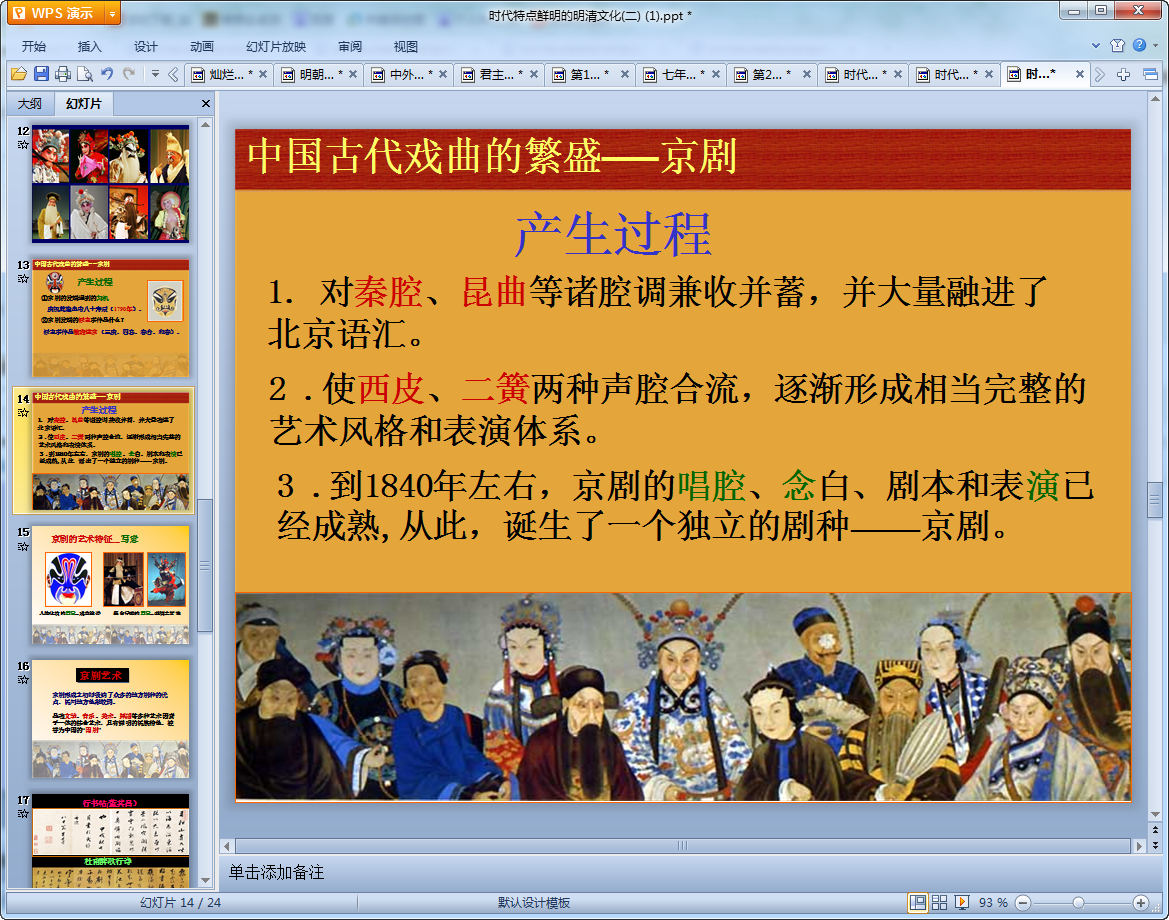
Task: Open the WPS 演示 application menu dropdown arrow
Action: coord(113,13)
